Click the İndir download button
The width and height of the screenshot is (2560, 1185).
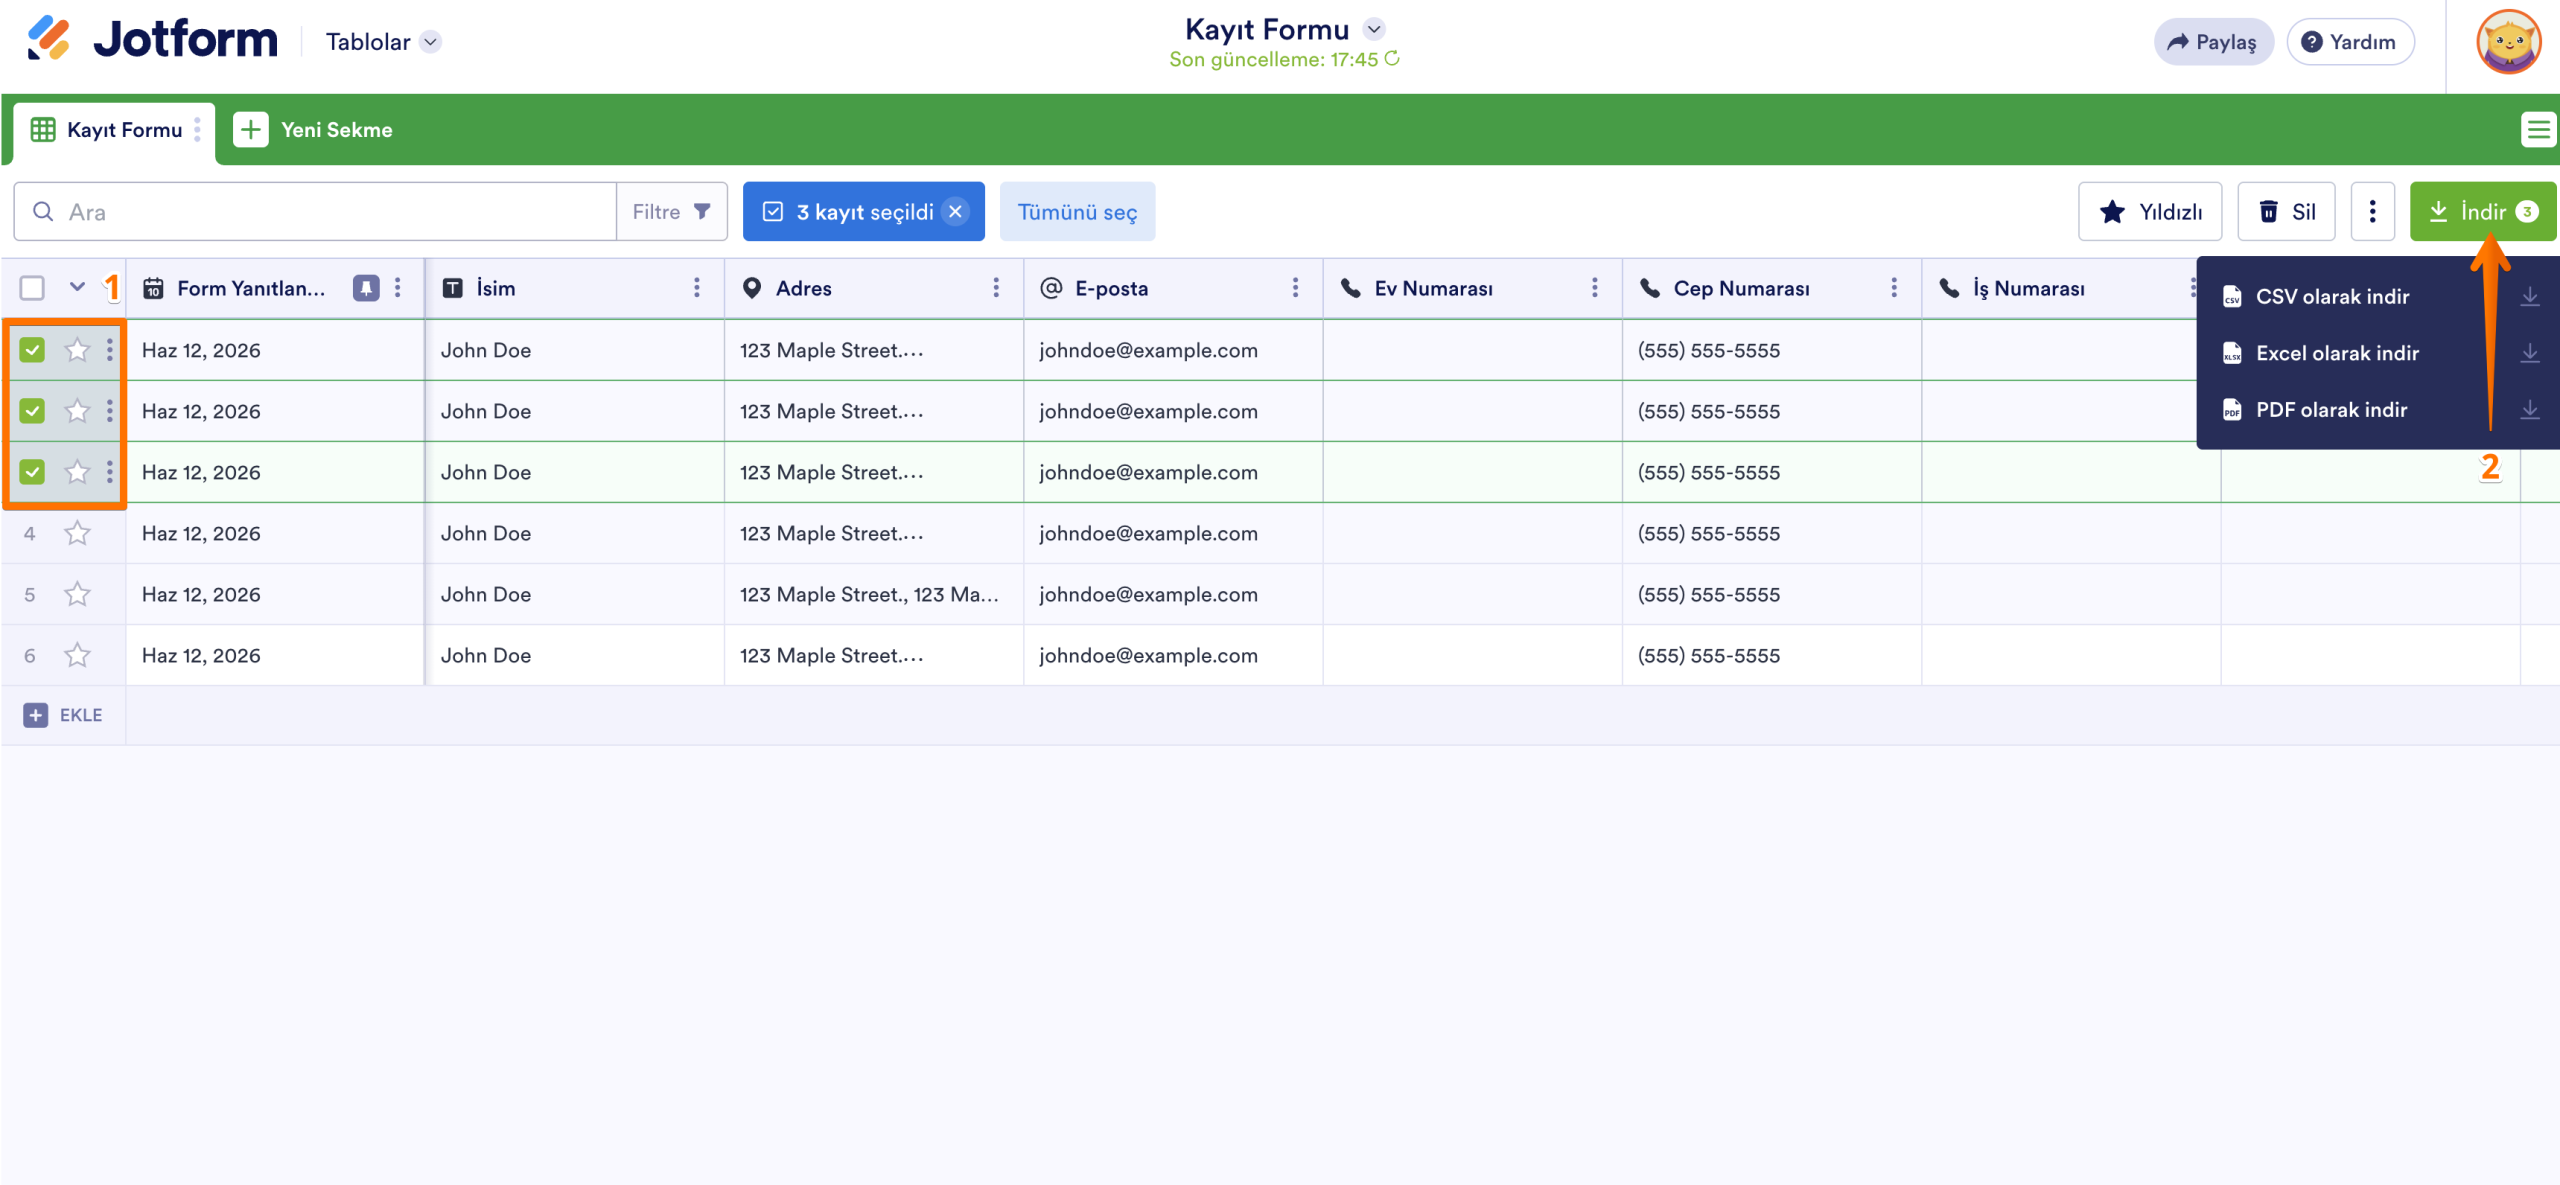(2482, 212)
